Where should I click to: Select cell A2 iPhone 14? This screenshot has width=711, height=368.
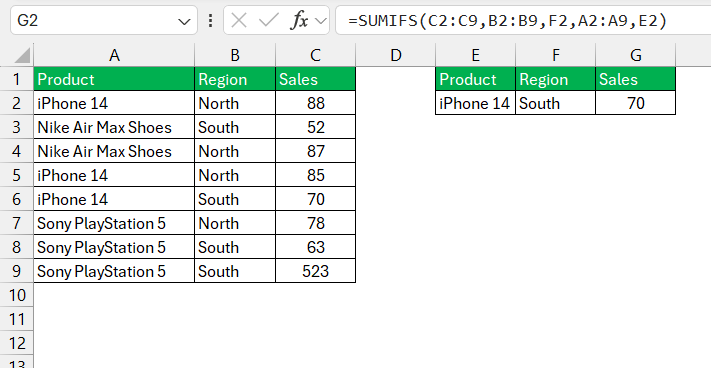coord(114,103)
